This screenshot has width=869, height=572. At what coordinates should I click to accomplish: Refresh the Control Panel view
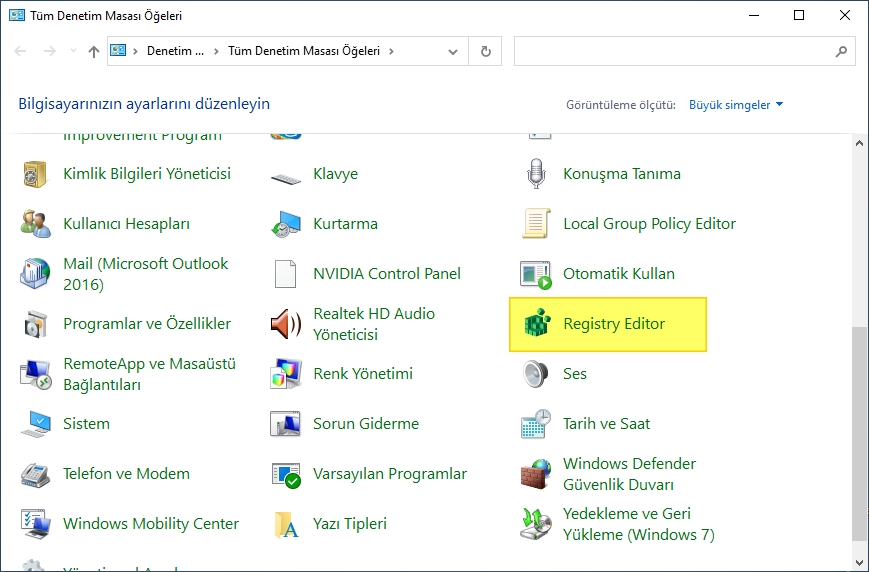485,52
